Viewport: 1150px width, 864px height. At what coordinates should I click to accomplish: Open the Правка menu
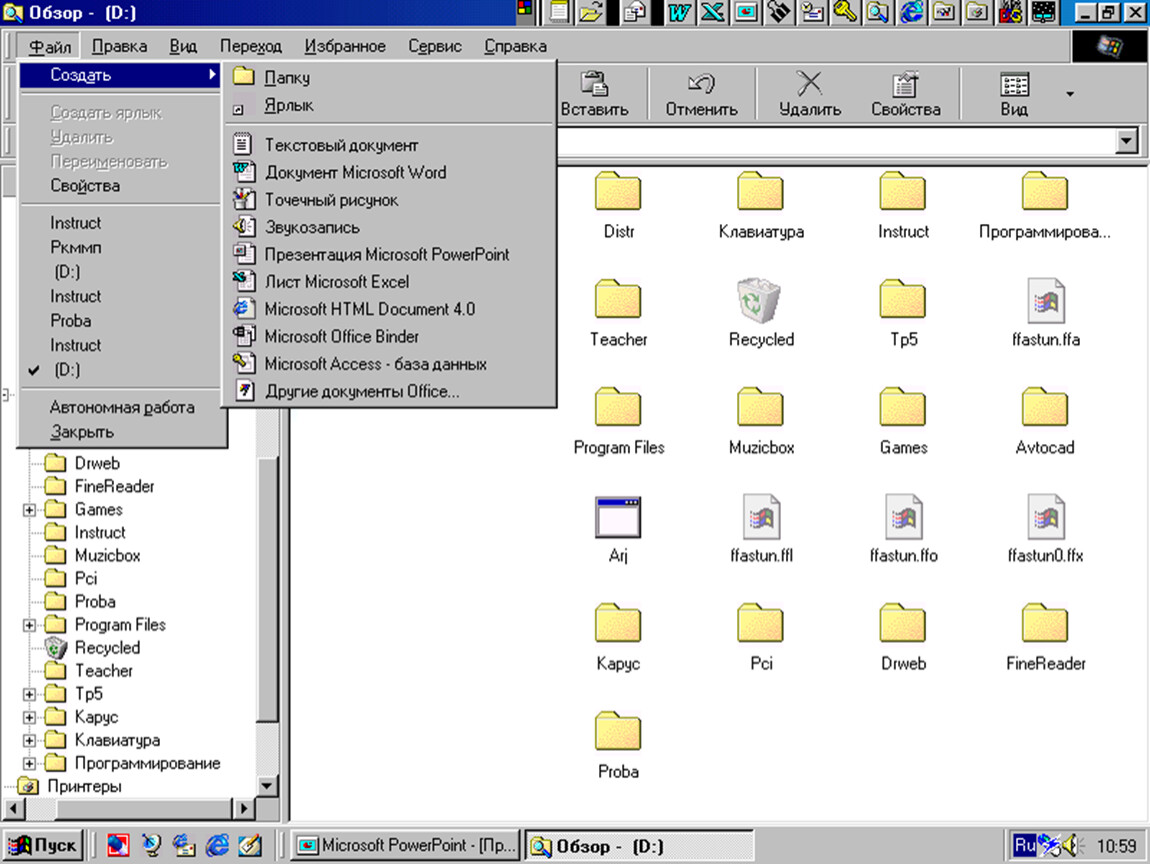pyautogui.click(x=120, y=46)
